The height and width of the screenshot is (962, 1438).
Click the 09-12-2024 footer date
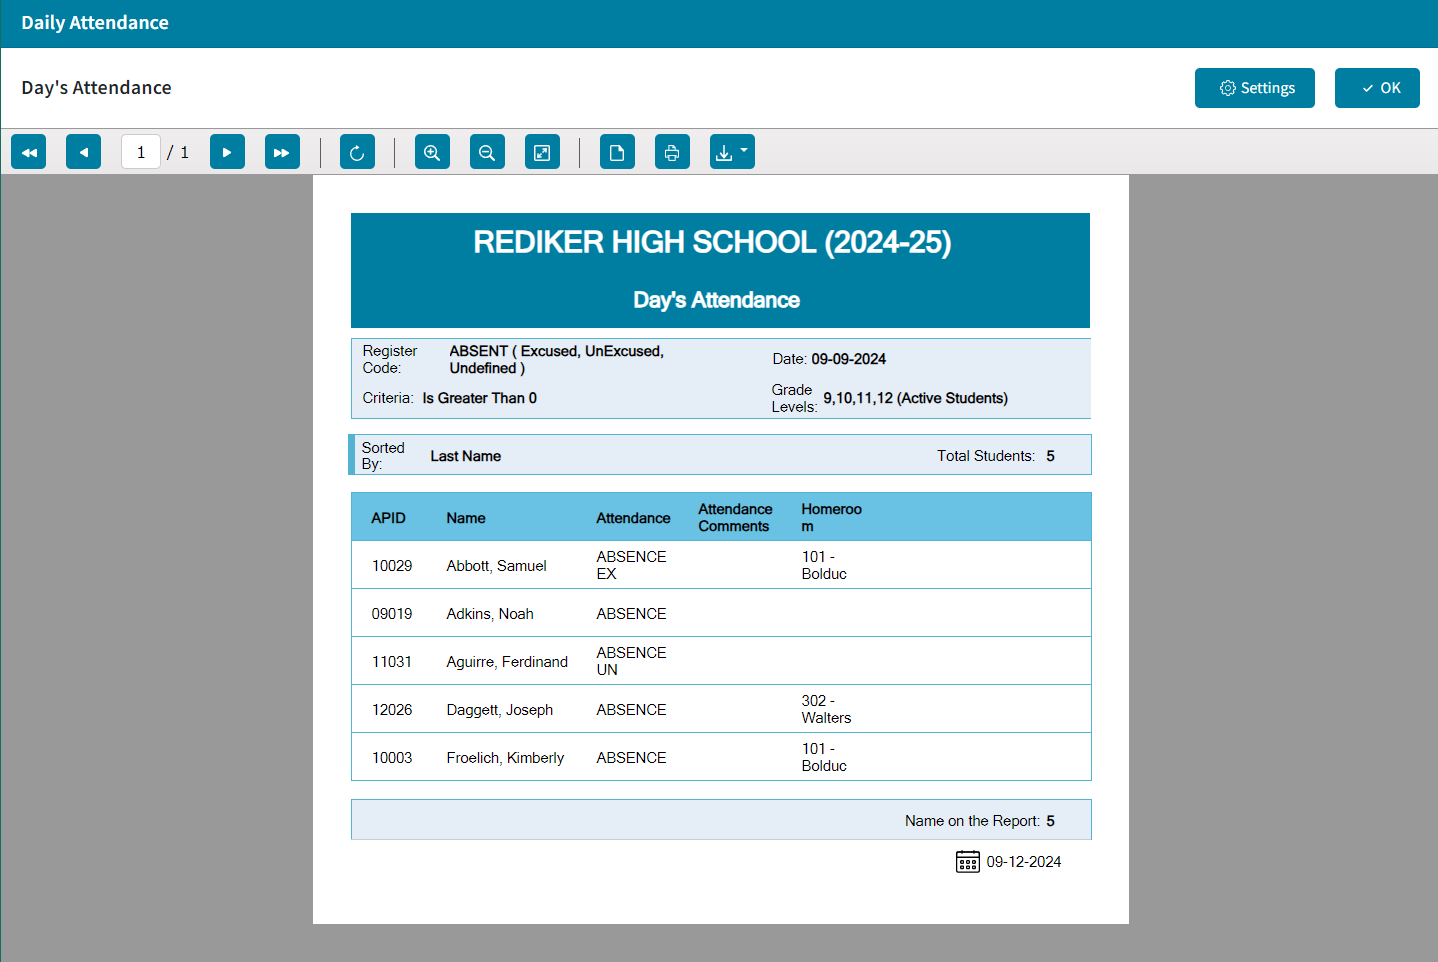(x=1024, y=862)
